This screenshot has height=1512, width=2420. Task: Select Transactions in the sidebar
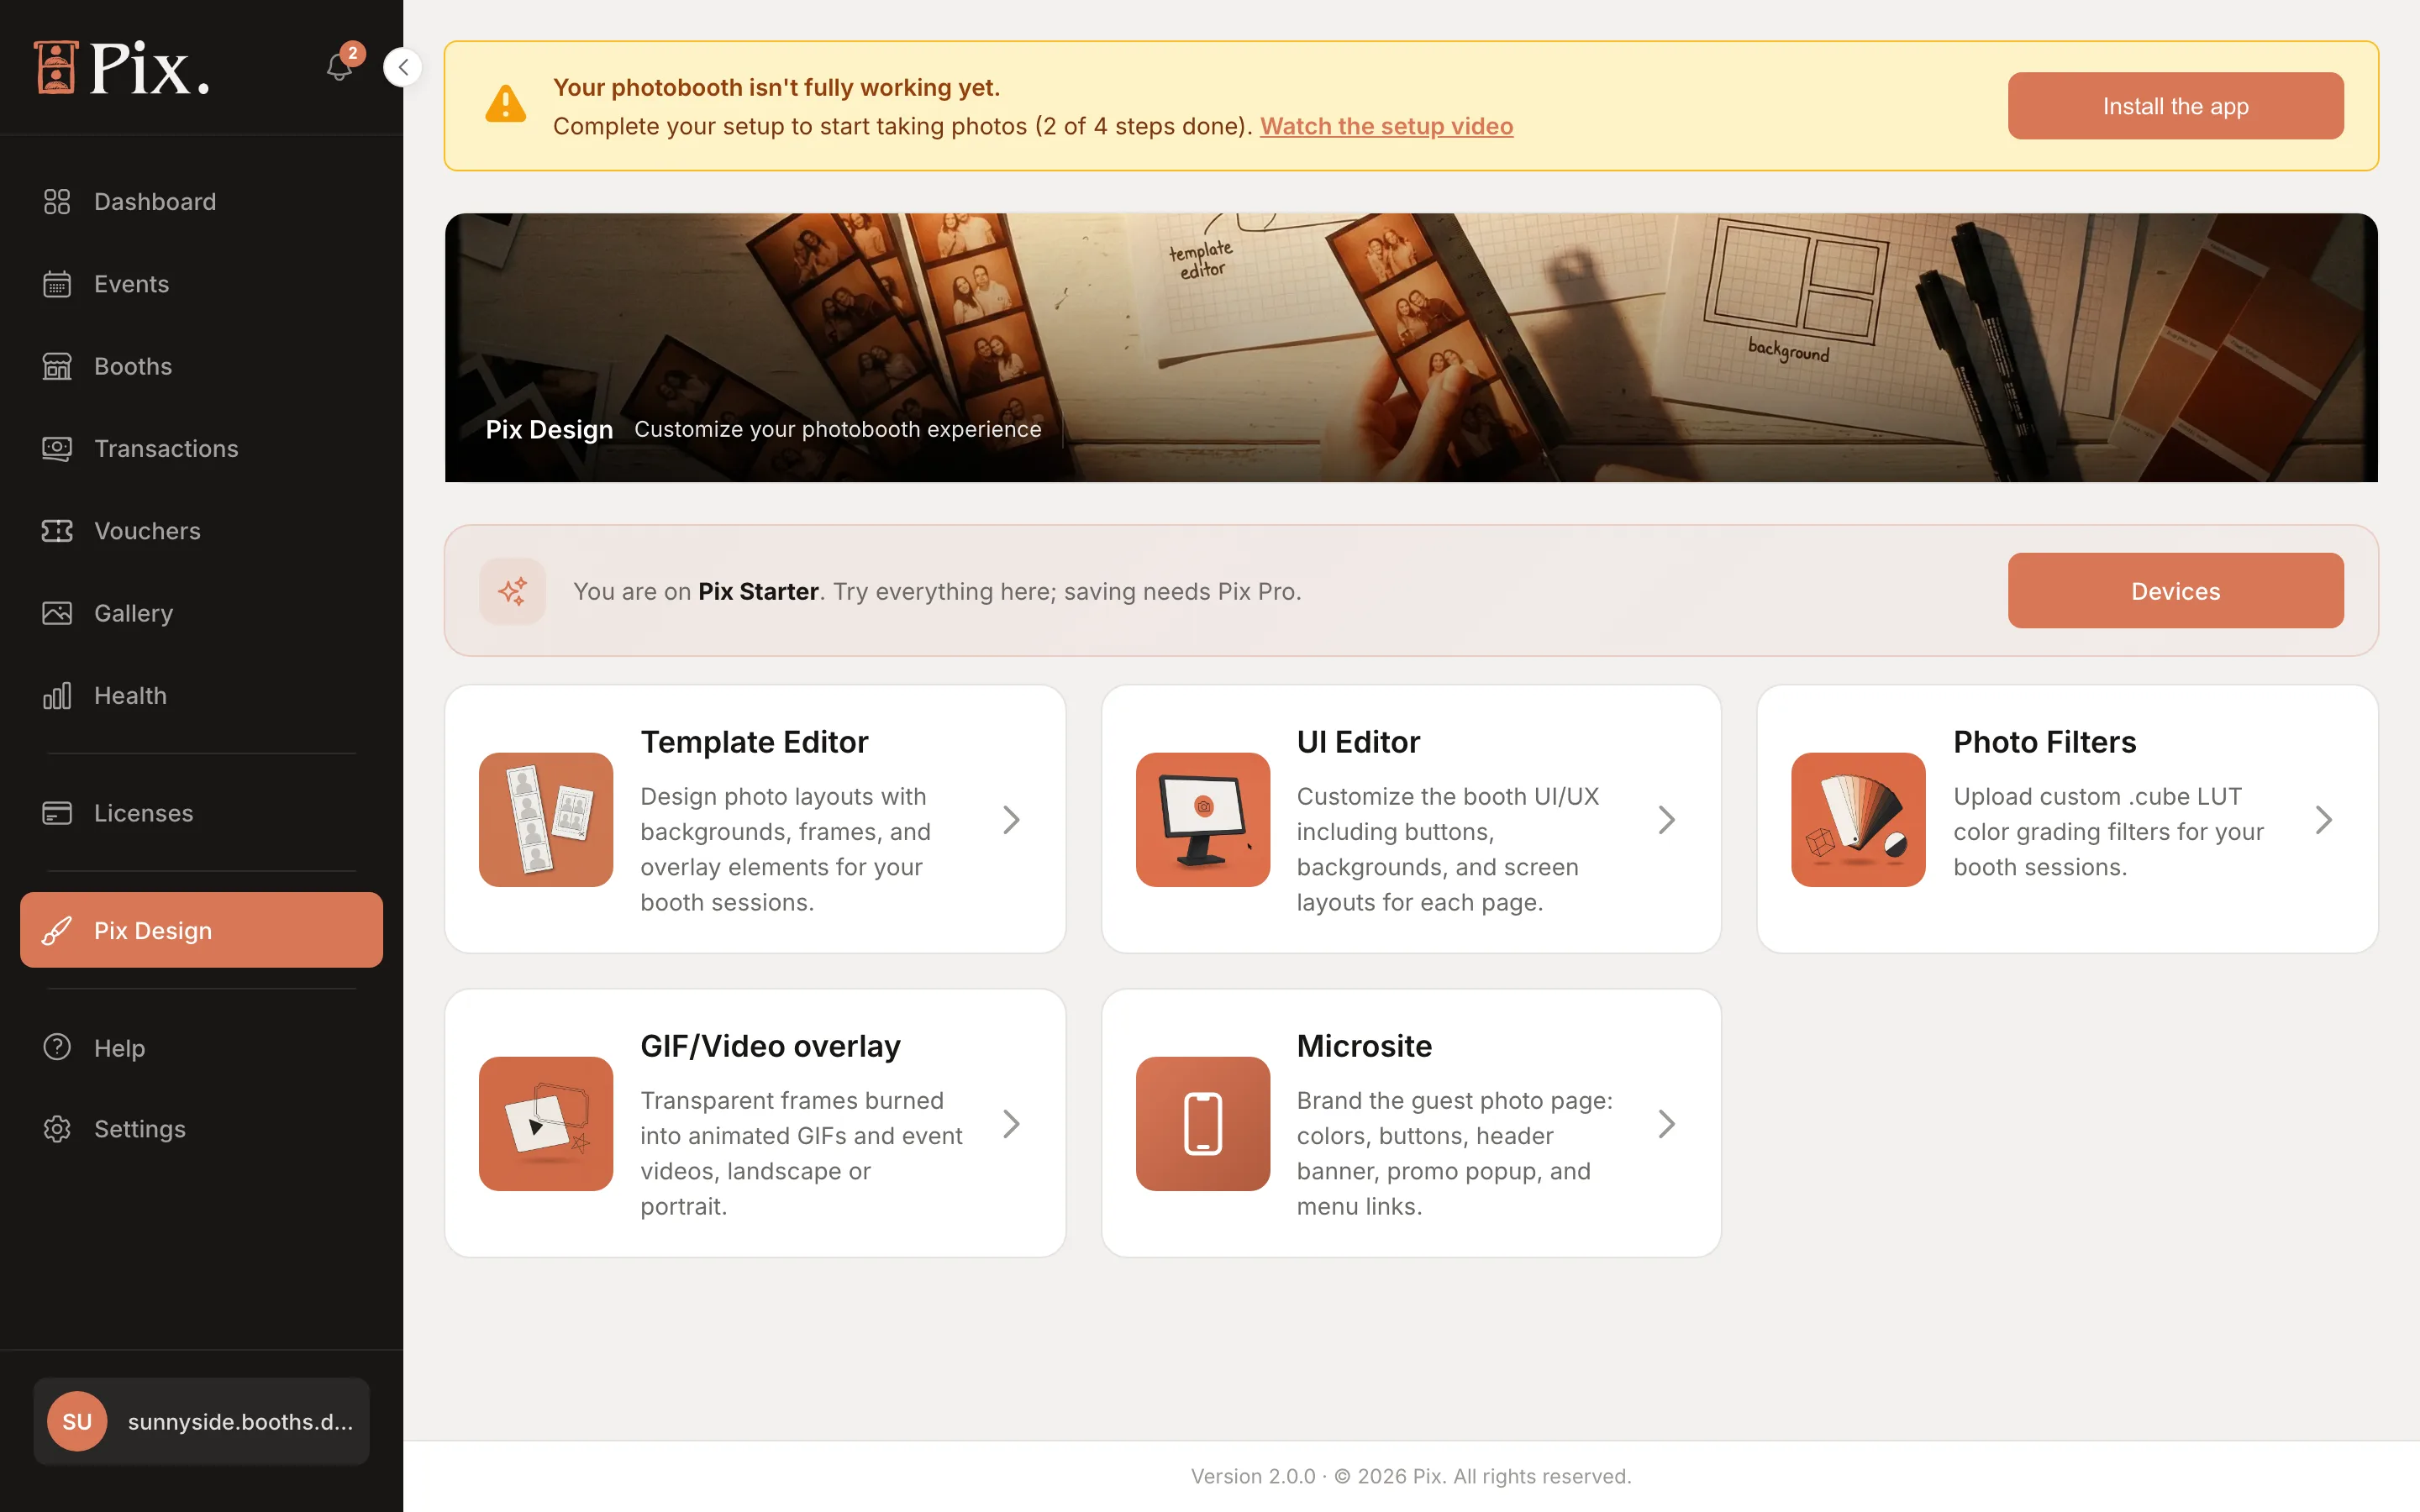201,449
